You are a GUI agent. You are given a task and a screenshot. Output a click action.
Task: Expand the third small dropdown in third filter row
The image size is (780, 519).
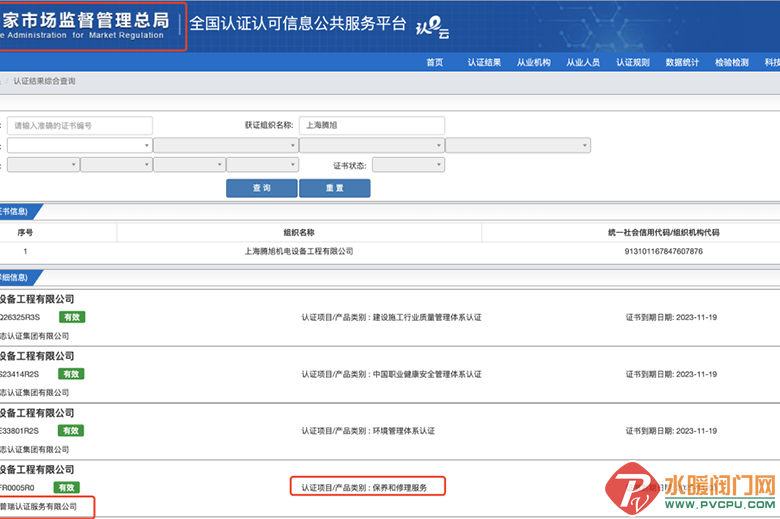point(189,165)
